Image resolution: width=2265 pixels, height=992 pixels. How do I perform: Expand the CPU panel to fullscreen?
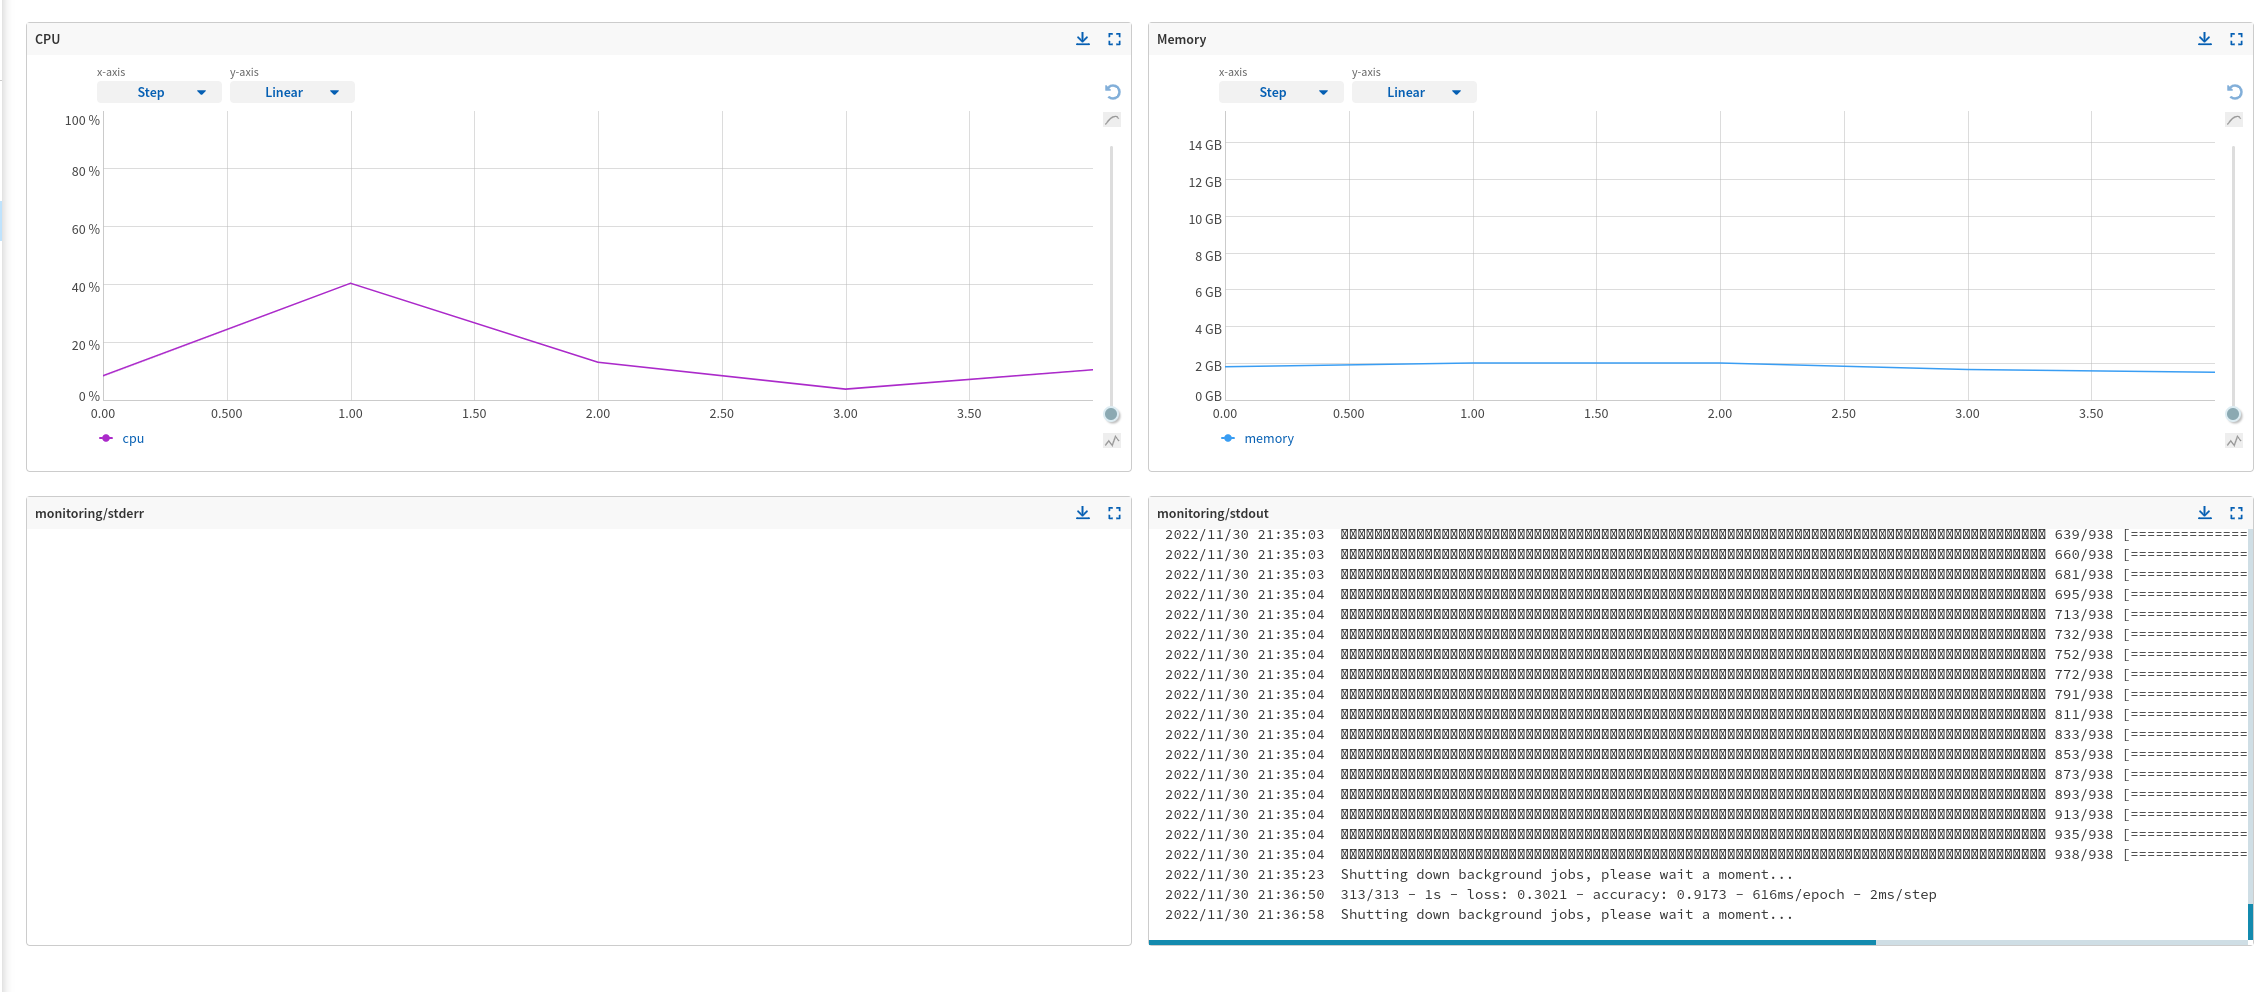point(1115,39)
